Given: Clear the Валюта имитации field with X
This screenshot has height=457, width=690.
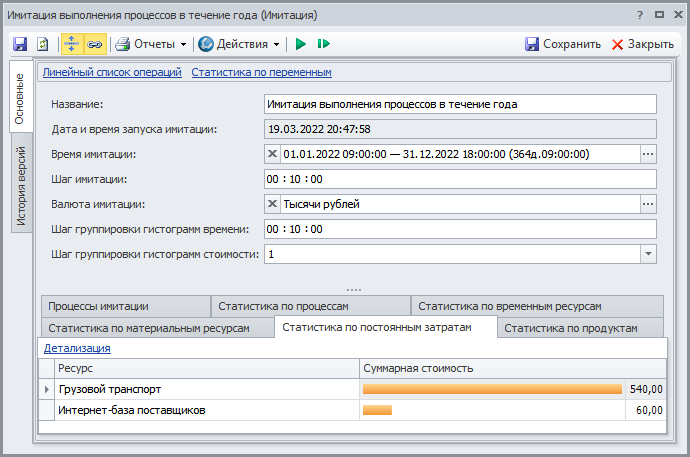Looking at the screenshot, I should click(x=273, y=204).
